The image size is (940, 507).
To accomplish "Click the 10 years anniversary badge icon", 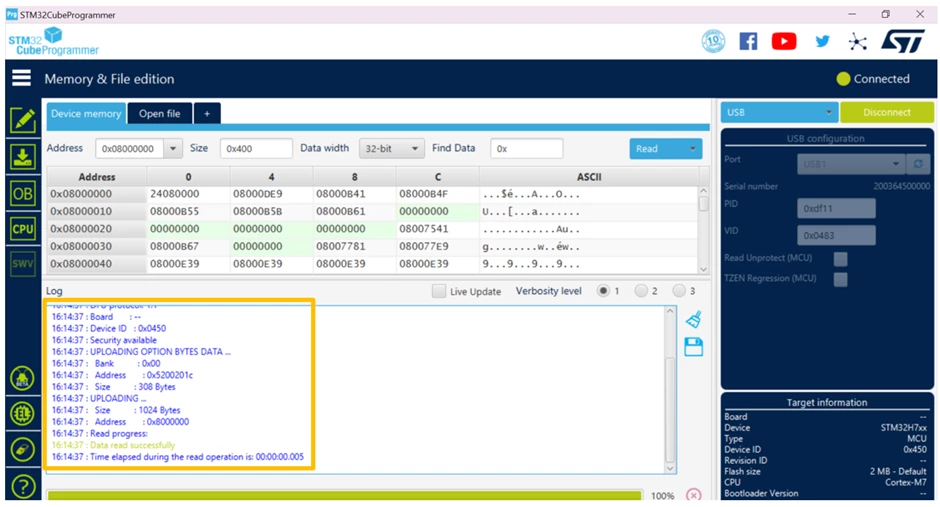I will [713, 41].
